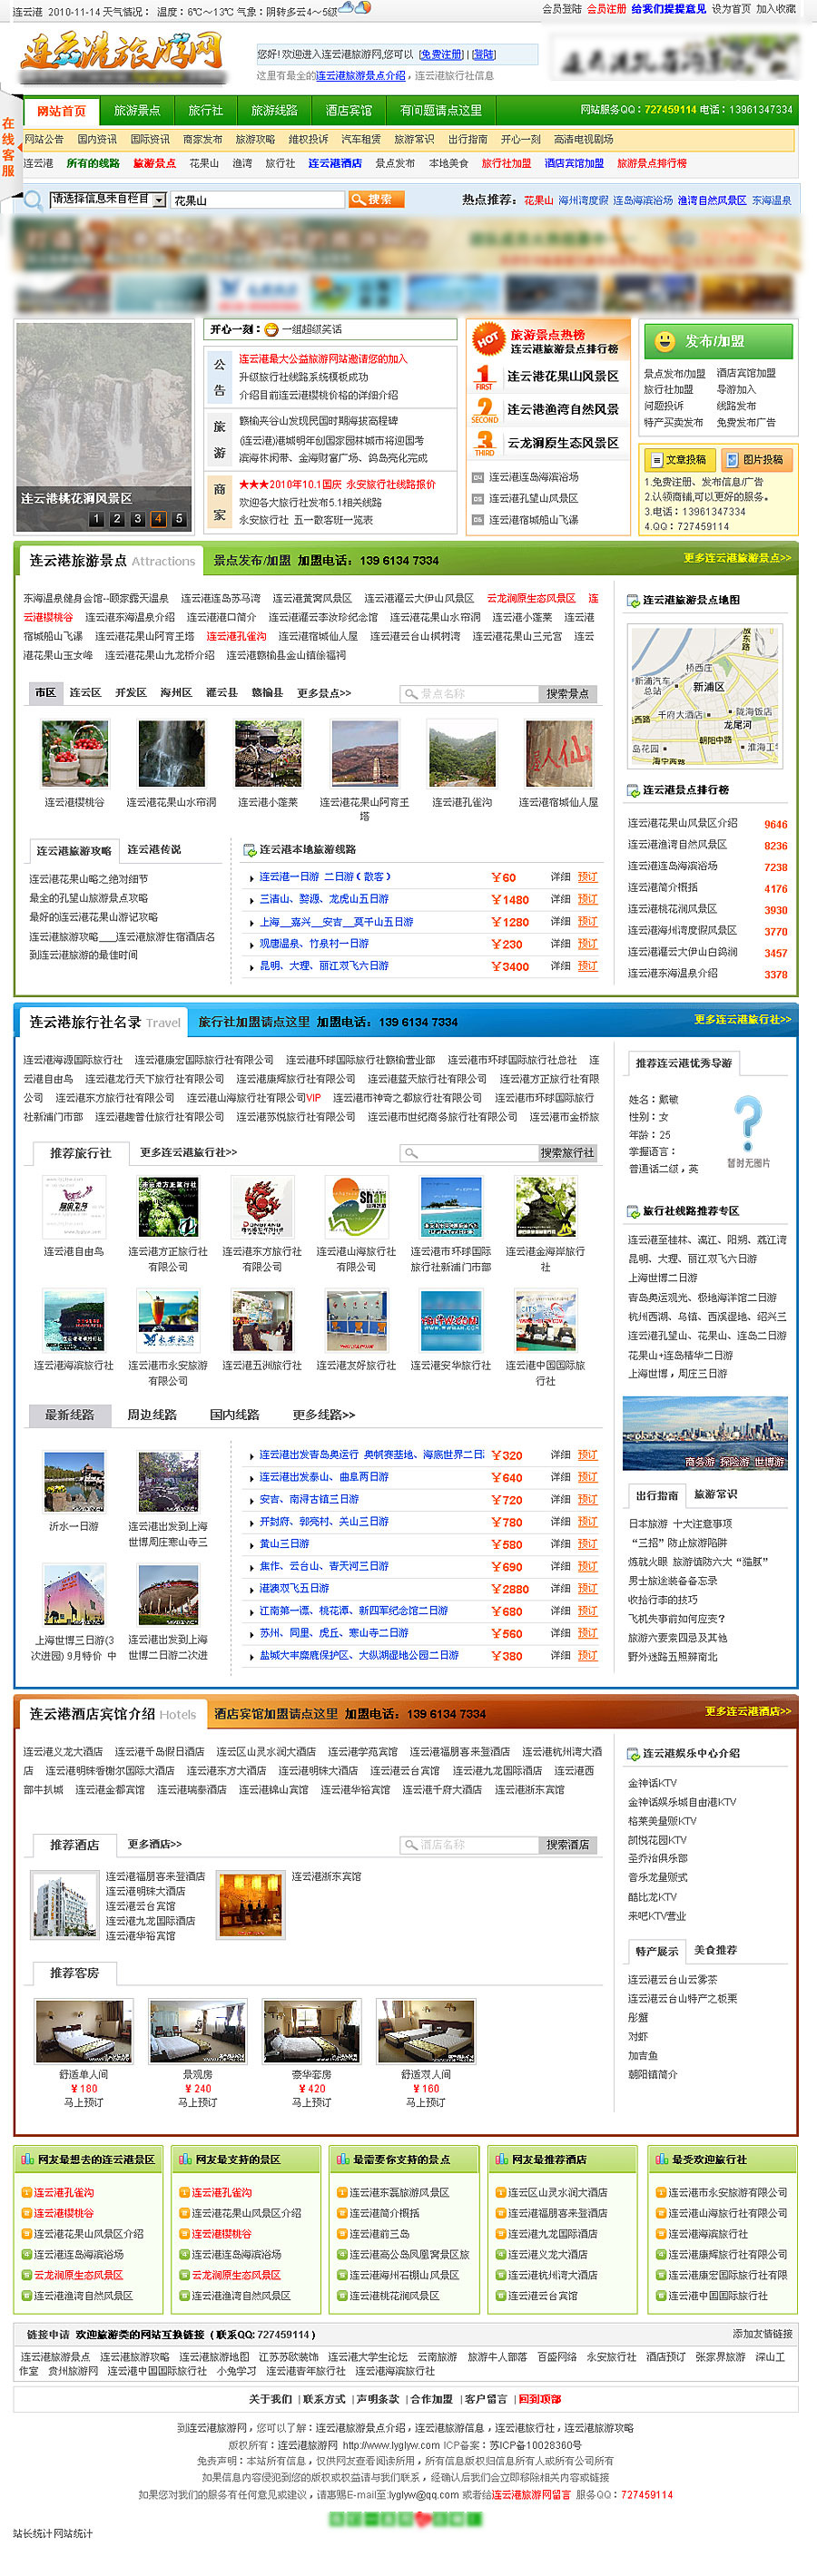Screen dimensions: 817x2576
Task: Click 预订 for 连云港一日游 二日游 route
Action: click(587, 877)
